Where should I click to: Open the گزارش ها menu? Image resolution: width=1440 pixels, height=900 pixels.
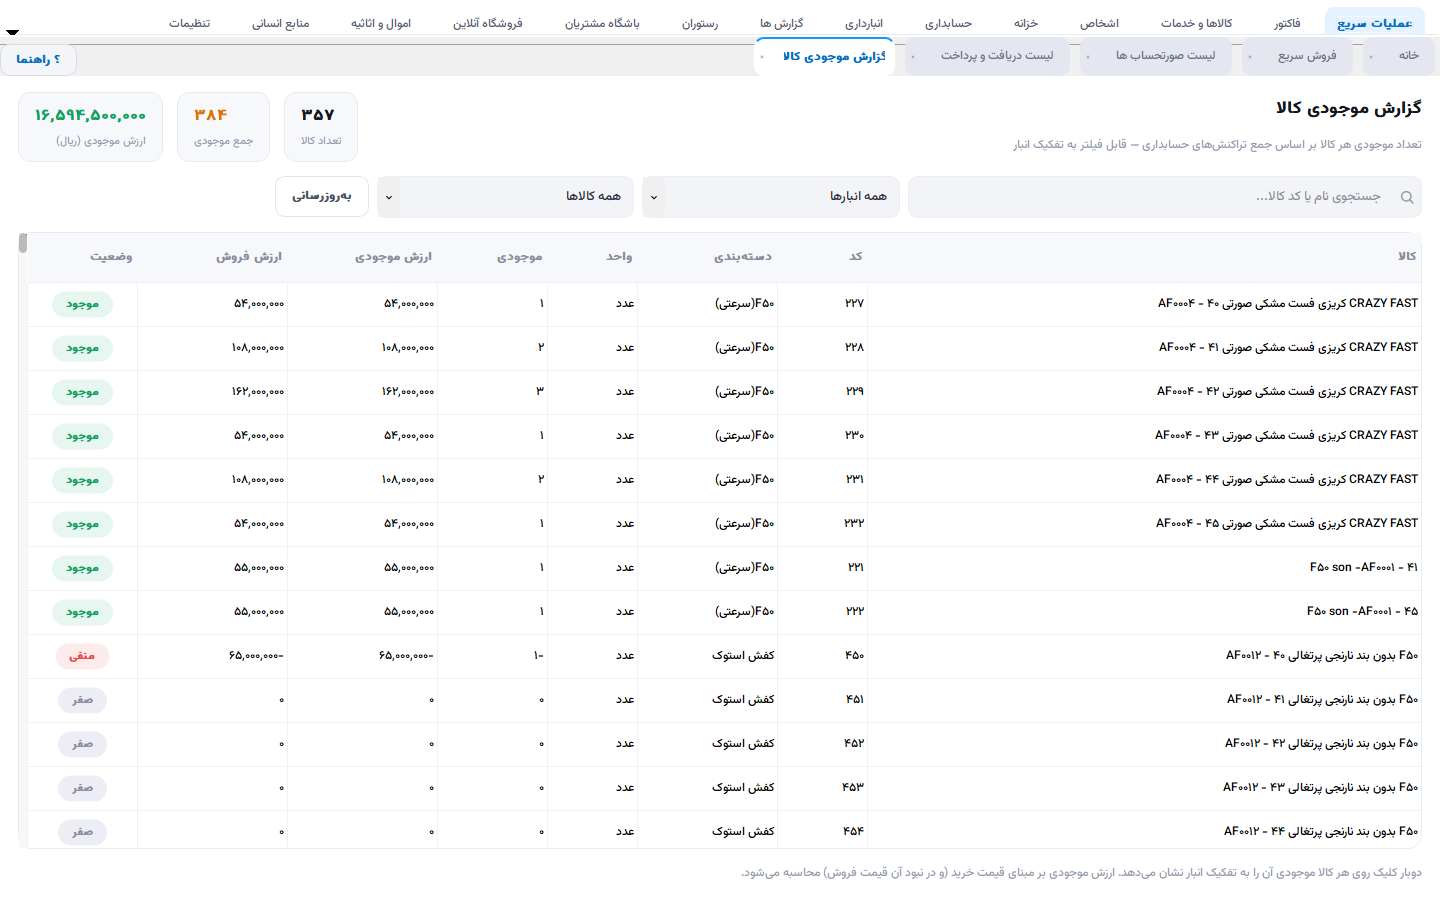tap(781, 23)
